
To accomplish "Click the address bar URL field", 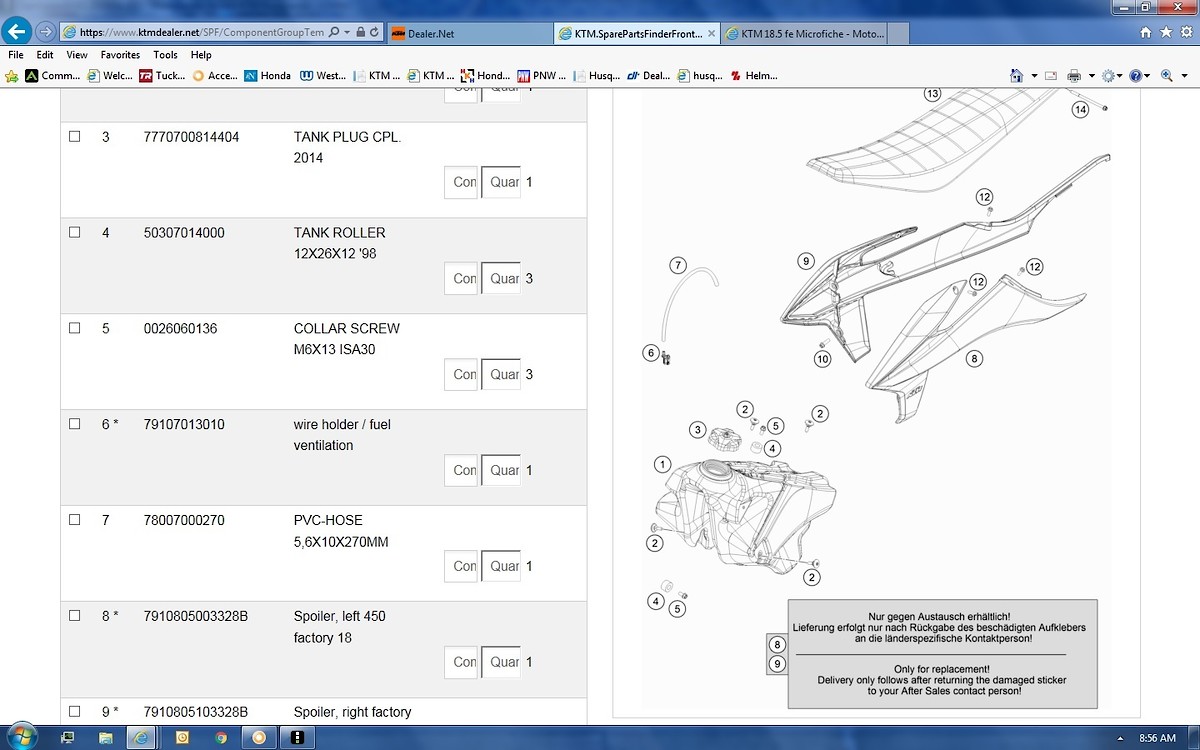I will [x=200, y=32].
